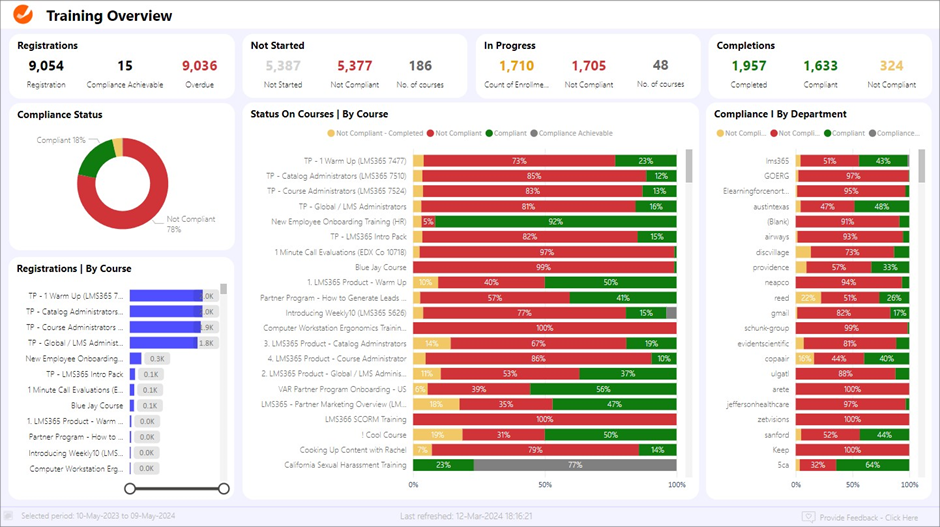Click the selected period icon in footer
This screenshot has height=527, width=940.
(9, 516)
